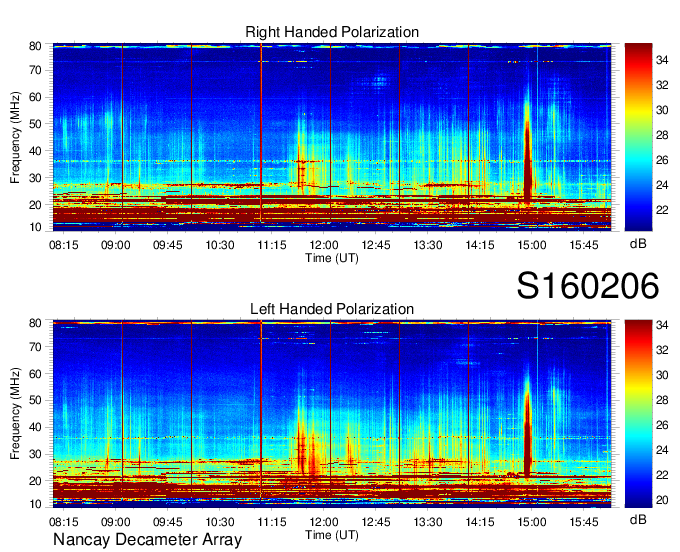Click the 08:15 tick label of Right Handed plot
The height and width of the screenshot is (552, 680).
pos(64,245)
